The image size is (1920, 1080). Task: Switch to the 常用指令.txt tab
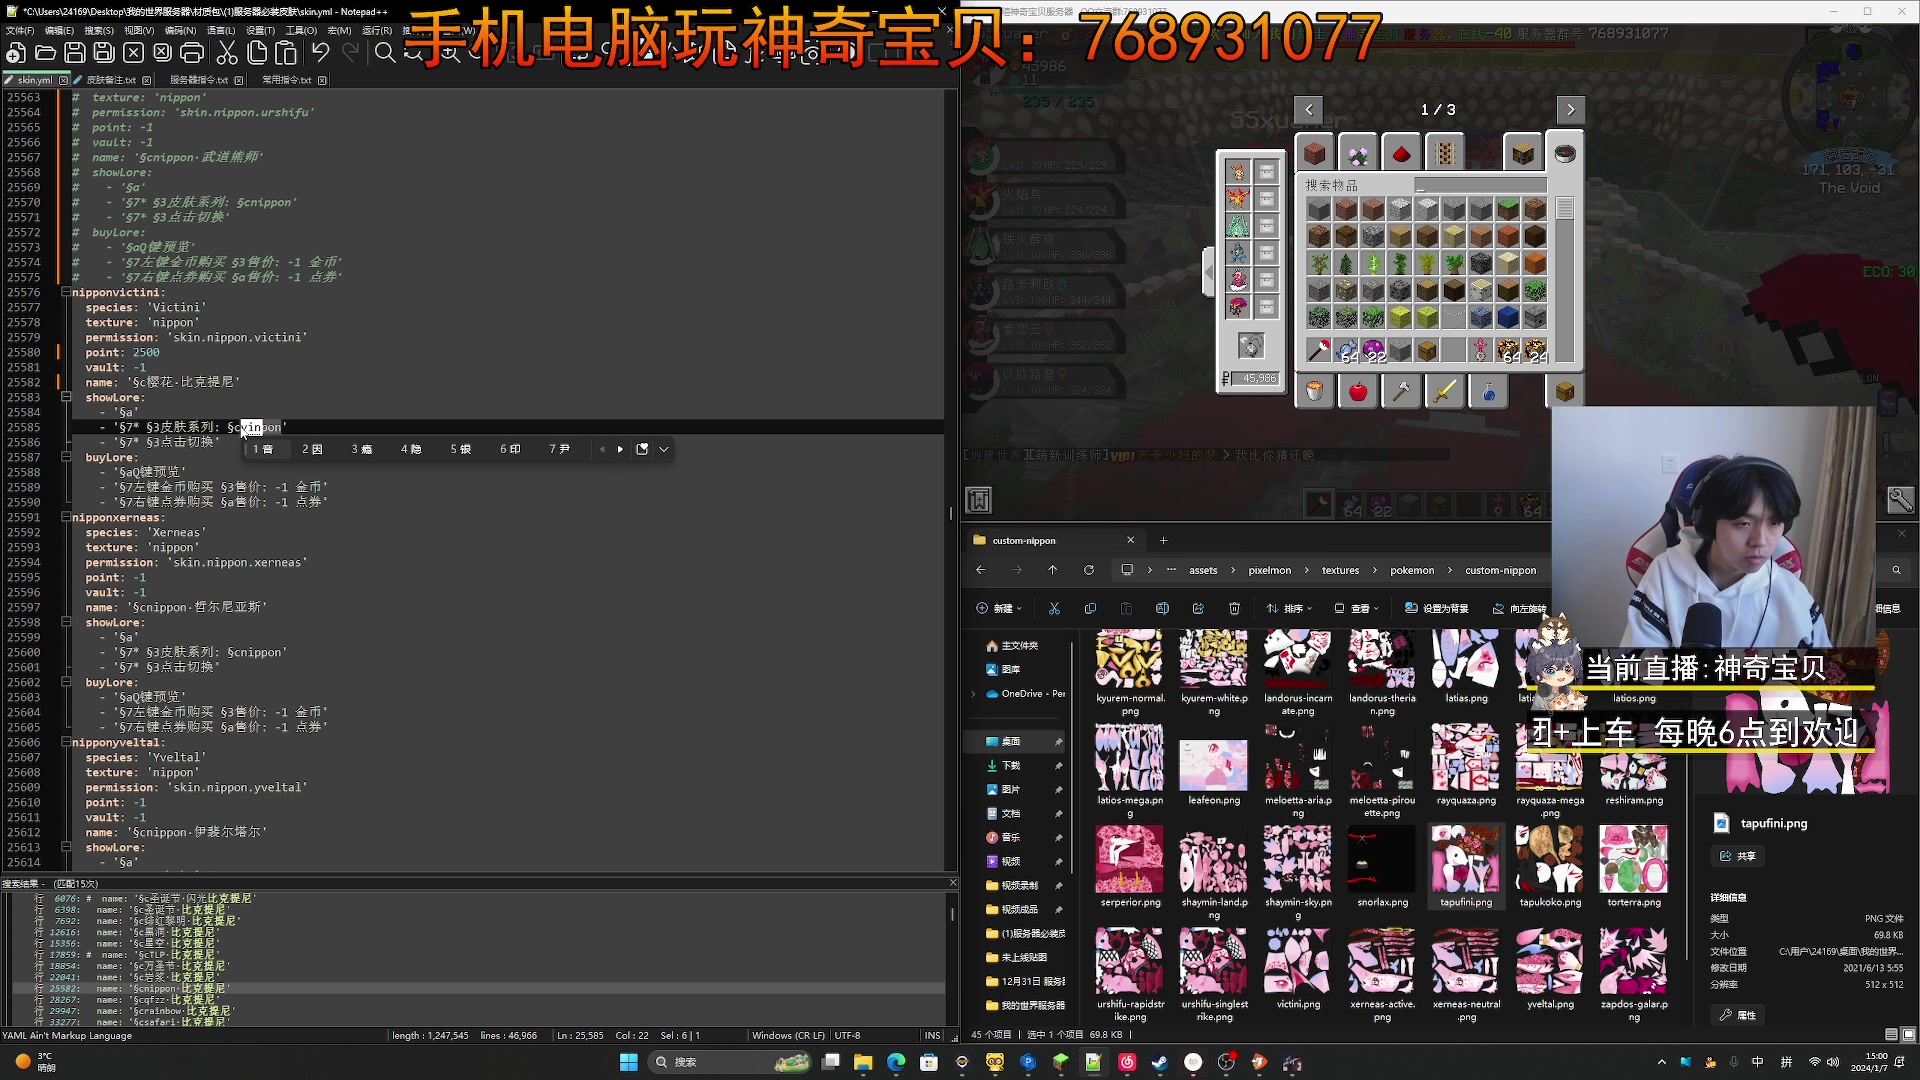(287, 79)
